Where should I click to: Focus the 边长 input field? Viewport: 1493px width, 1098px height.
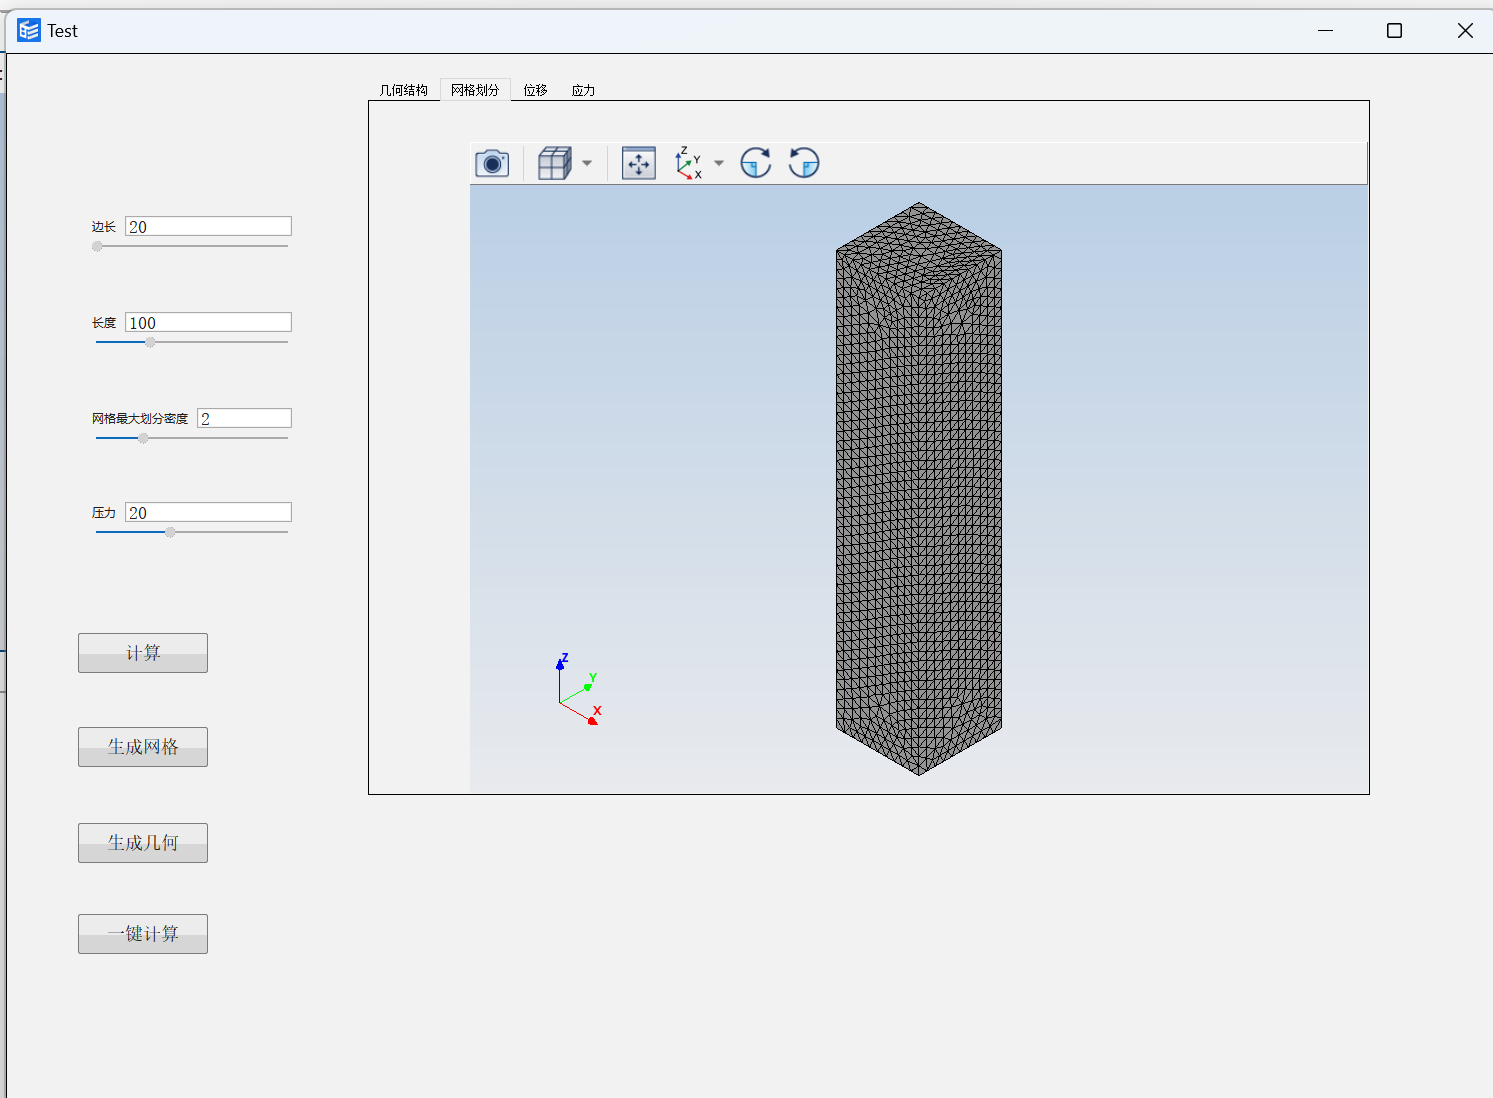click(x=209, y=226)
